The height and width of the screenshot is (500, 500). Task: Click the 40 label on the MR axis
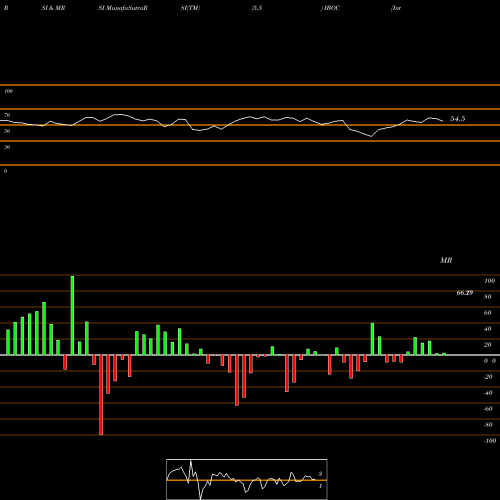click(488, 329)
